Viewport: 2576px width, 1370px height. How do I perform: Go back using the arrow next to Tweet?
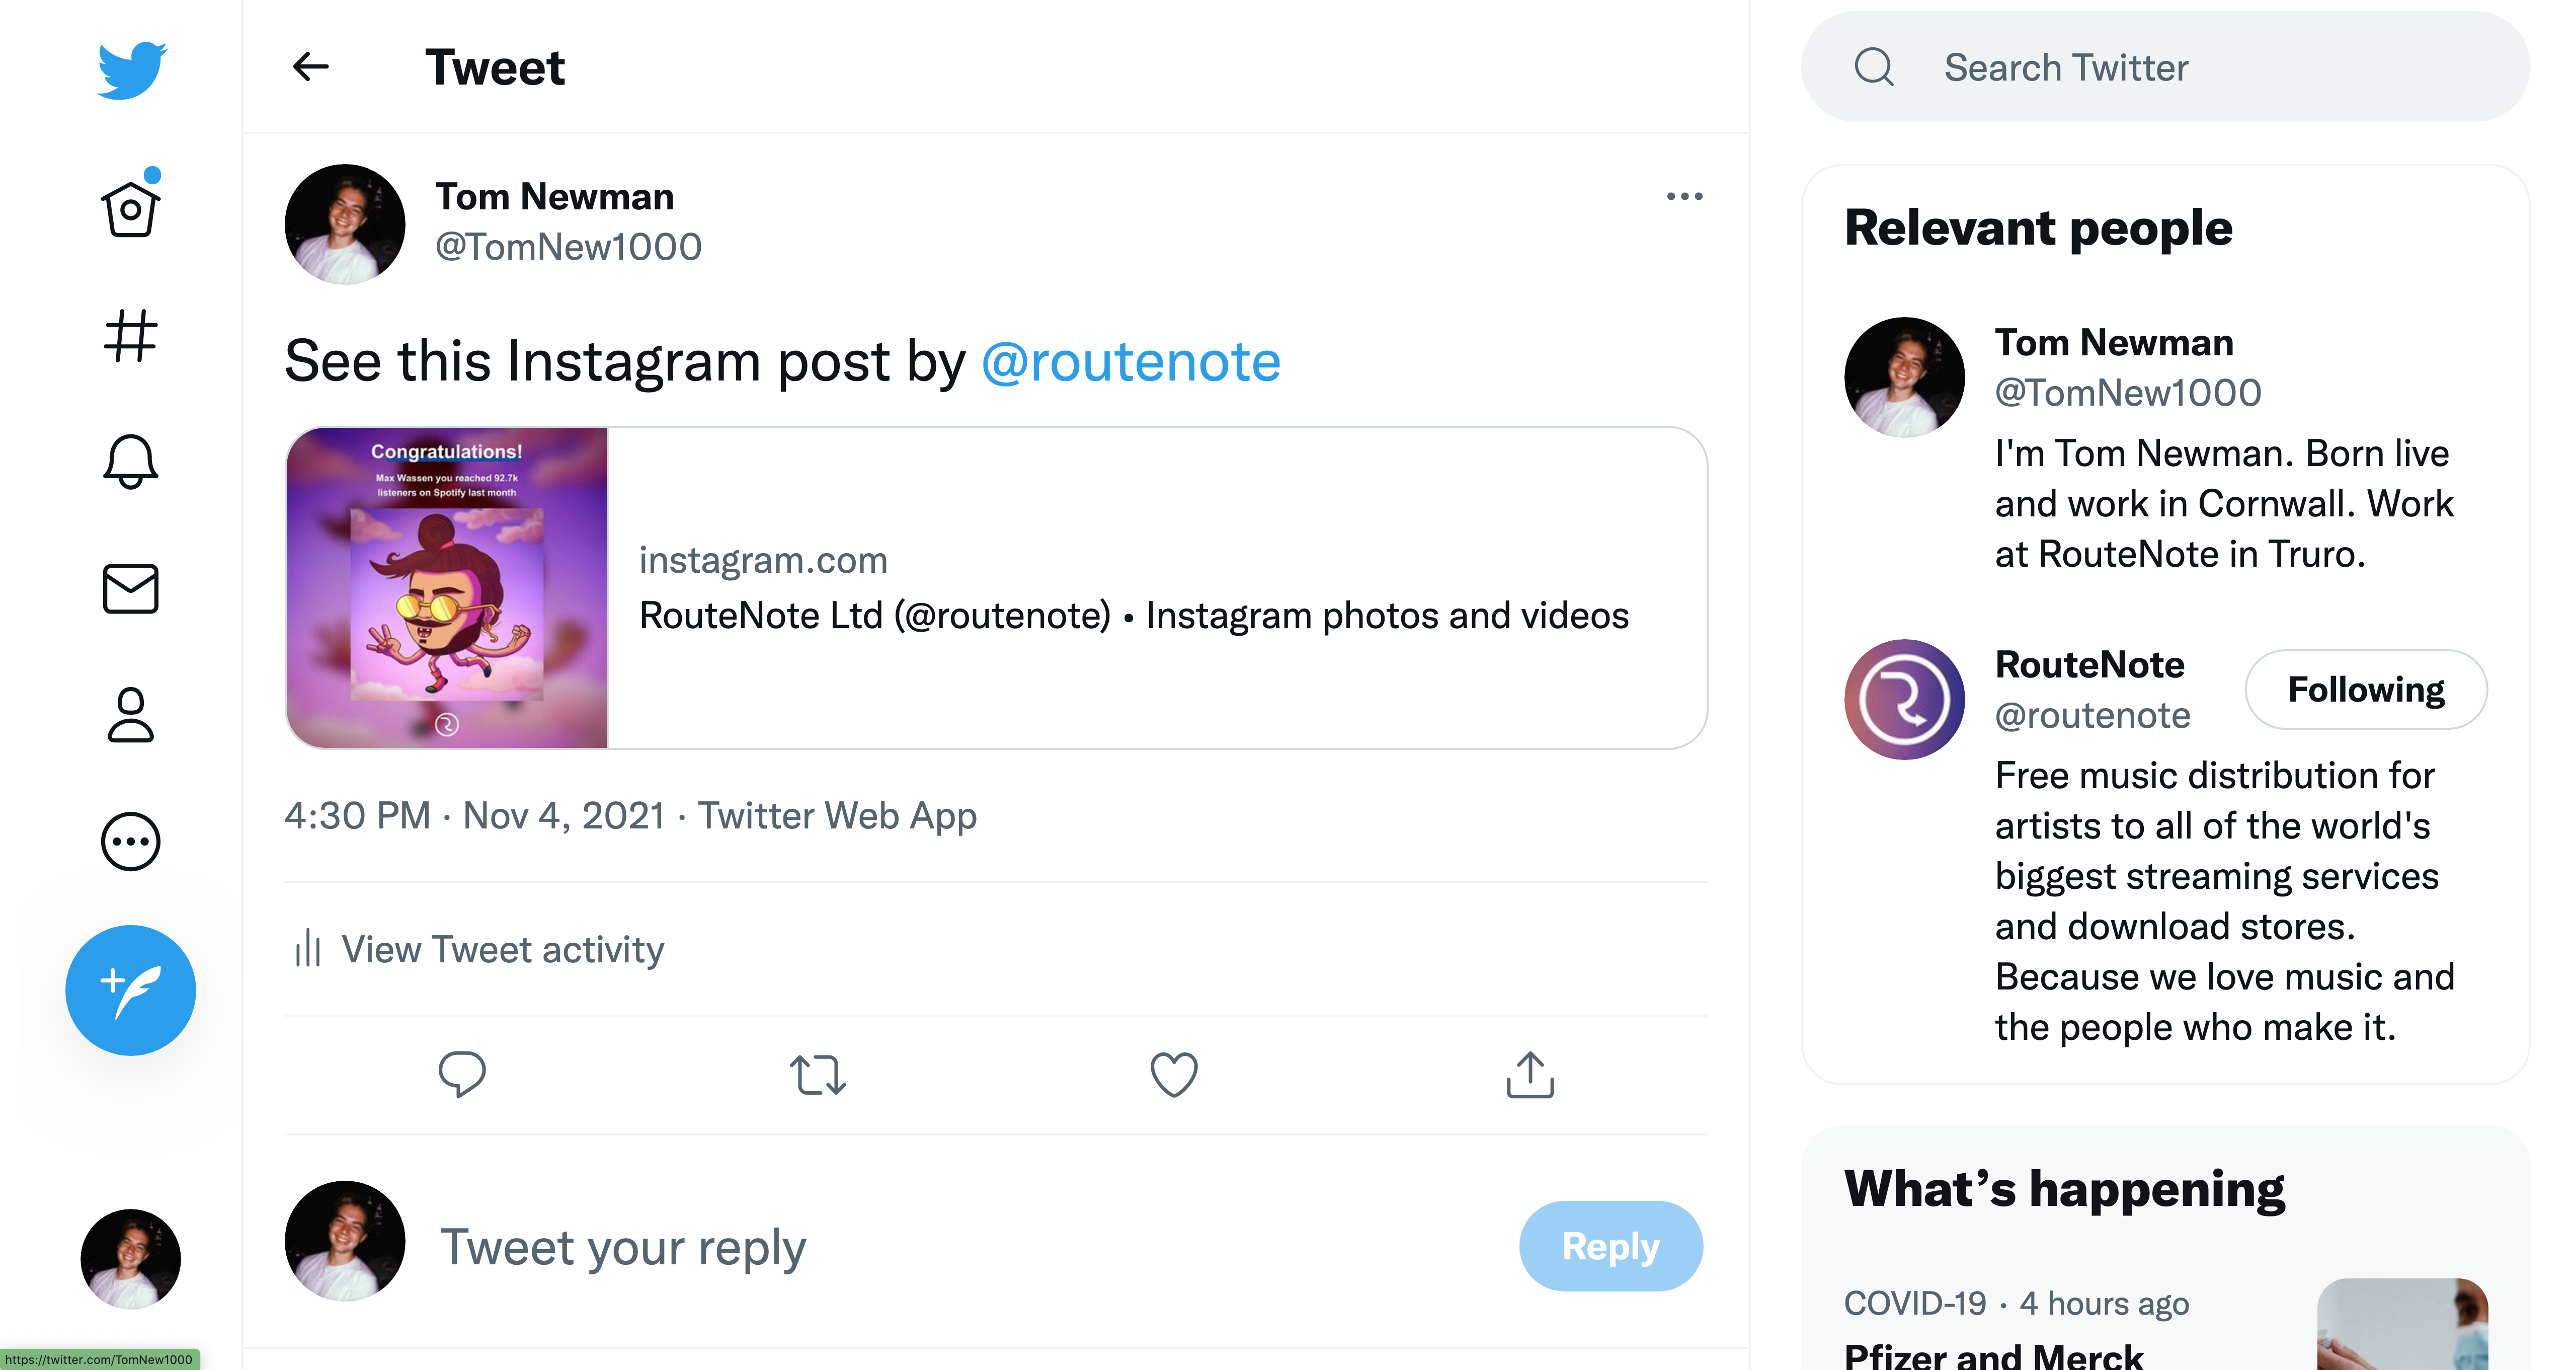click(310, 67)
